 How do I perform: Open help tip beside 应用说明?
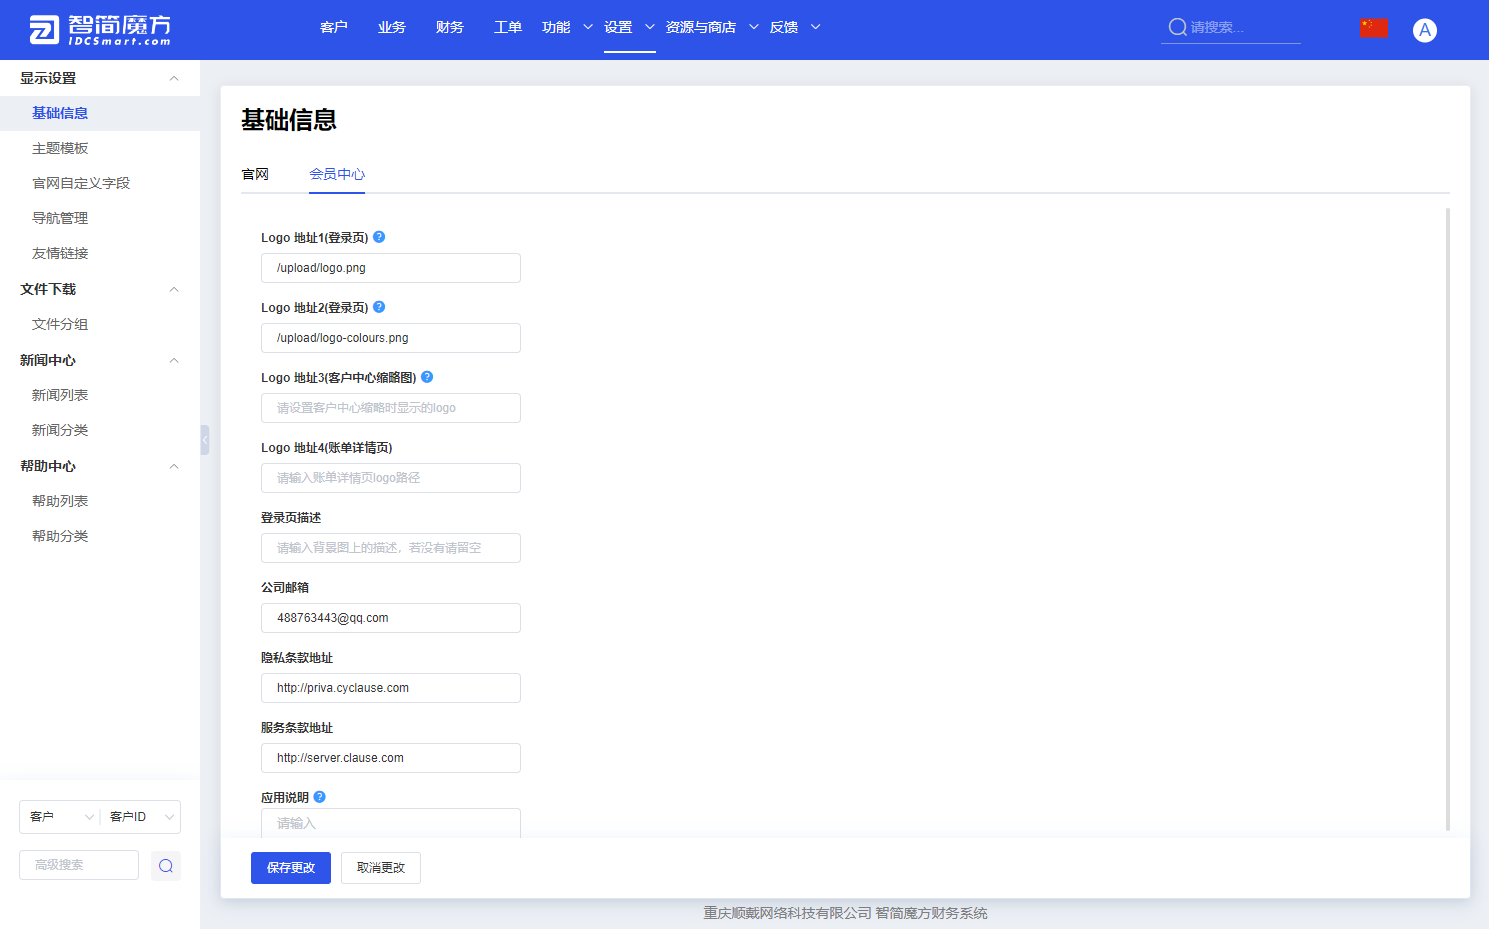pos(319,796)
